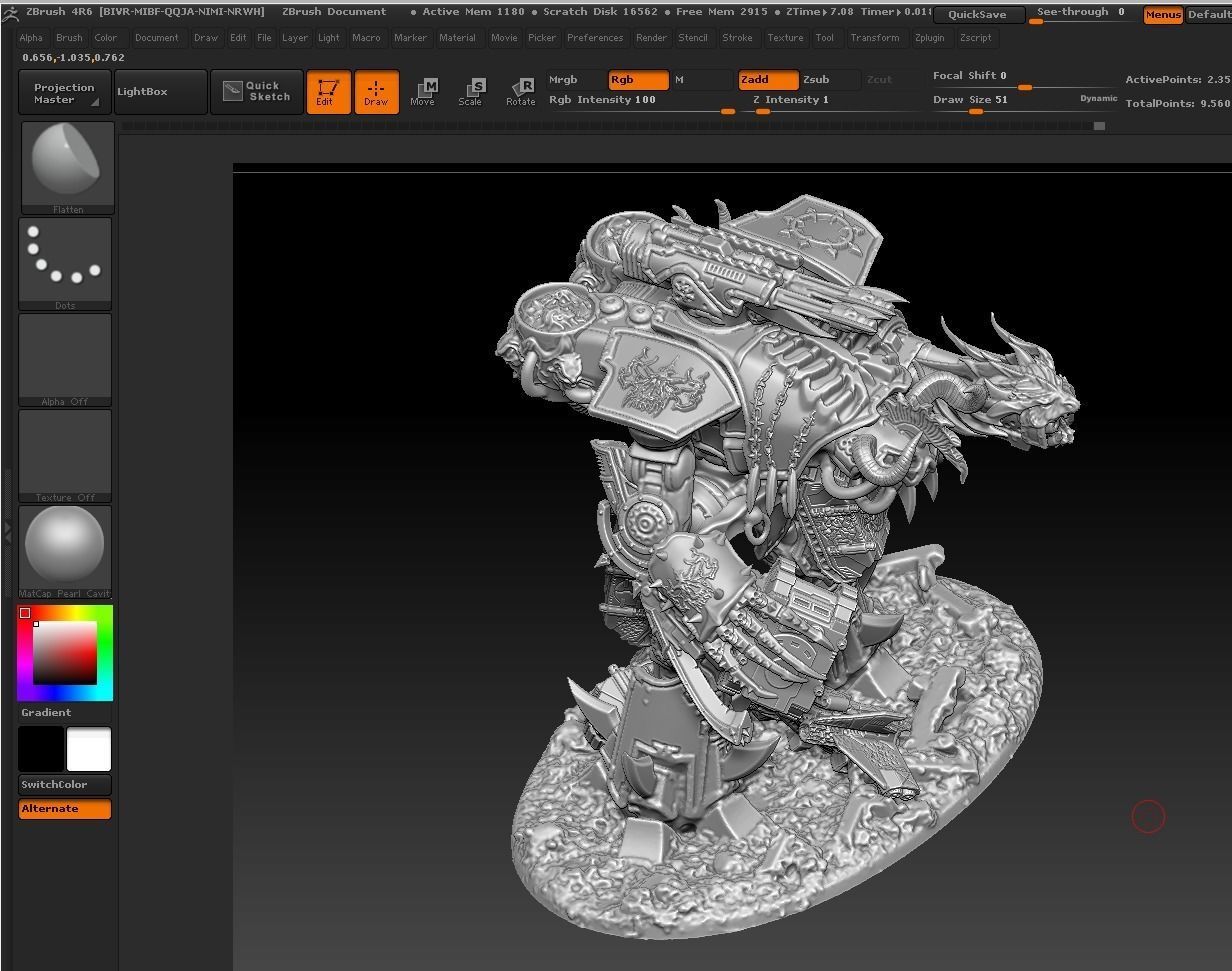Open the Color menu
Image resolution: width=1232 pixels, height=971 pixels.
(x=106, y=38)
